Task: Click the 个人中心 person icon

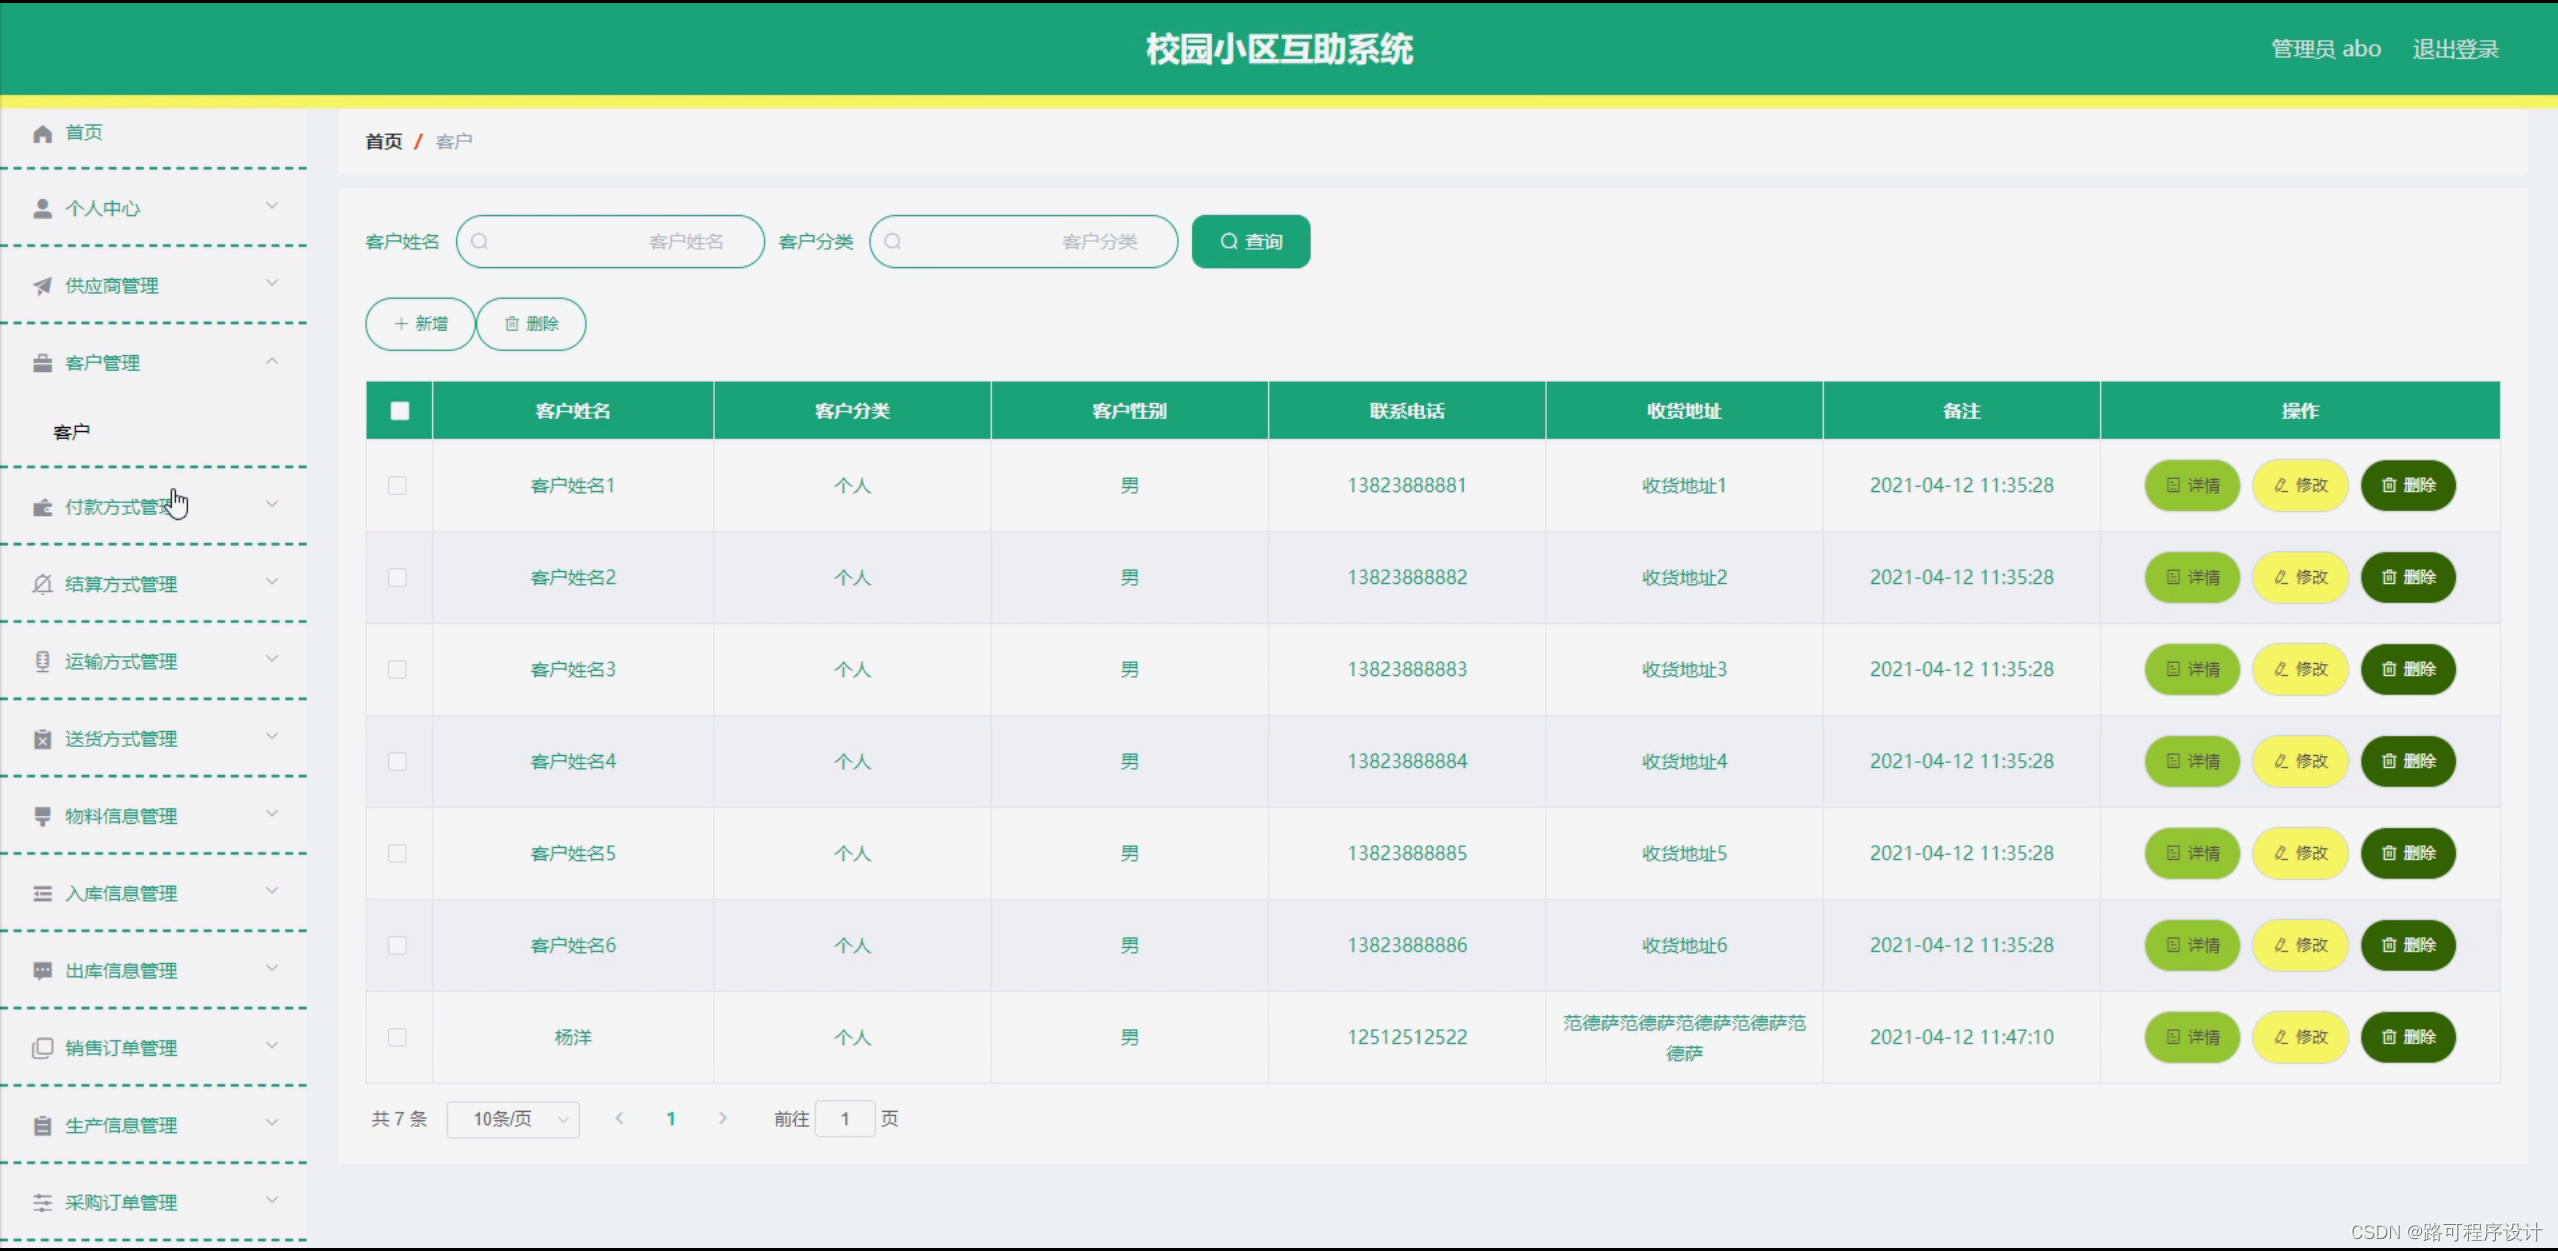Action: [43, 207]
